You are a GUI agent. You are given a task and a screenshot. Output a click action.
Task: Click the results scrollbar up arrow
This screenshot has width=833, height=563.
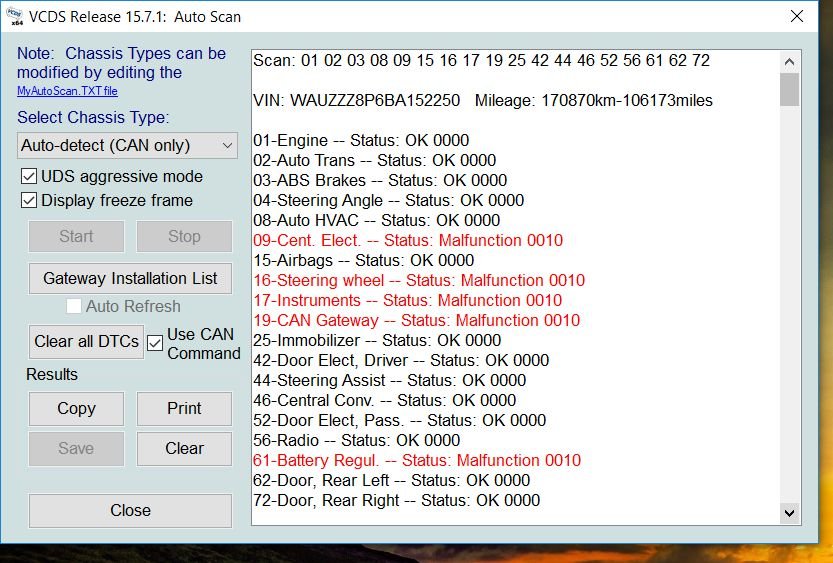coord(789,62)
